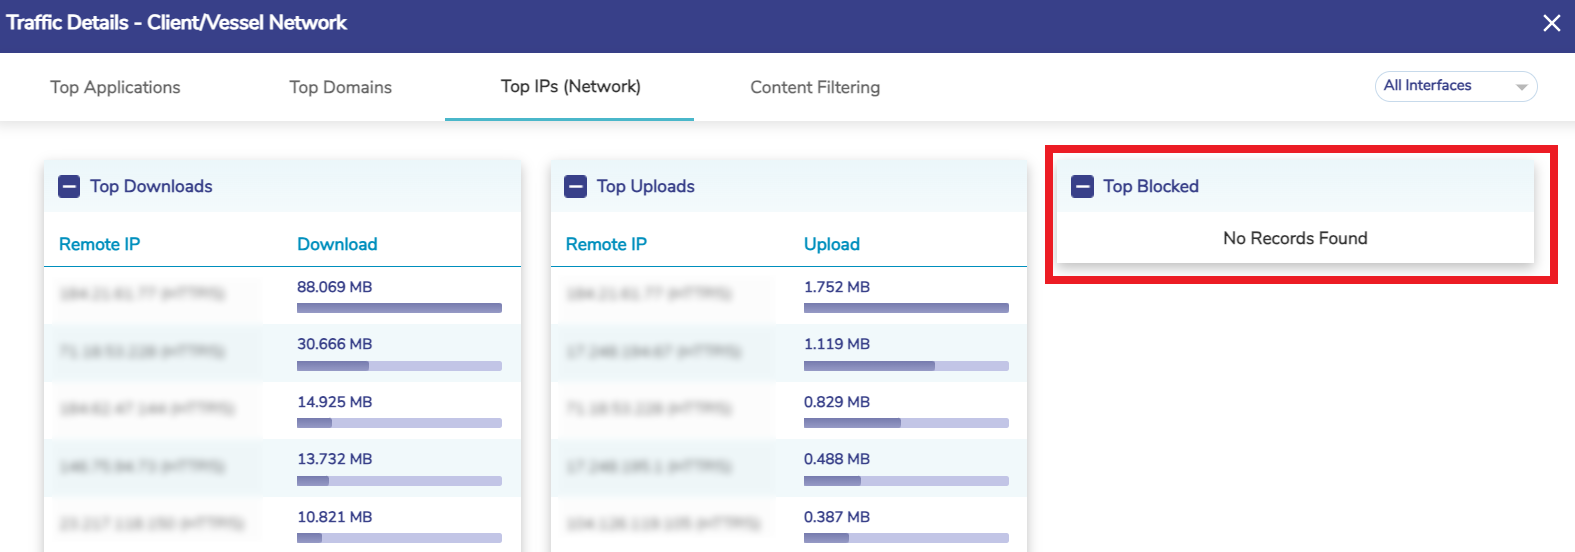Click the No Records Found message
Image resolution: width=1575 pixels, height=552 pixels.
click(1295, 238)
